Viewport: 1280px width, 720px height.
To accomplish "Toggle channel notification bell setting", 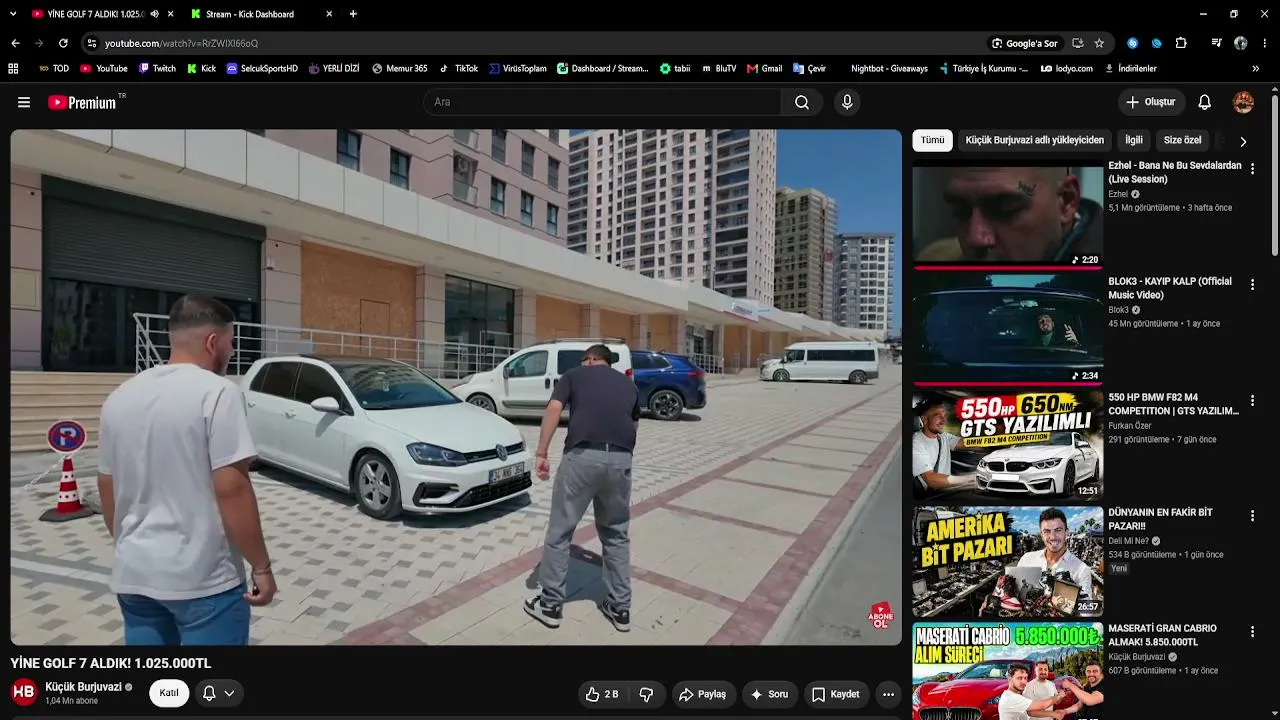I will coord(219,693).
